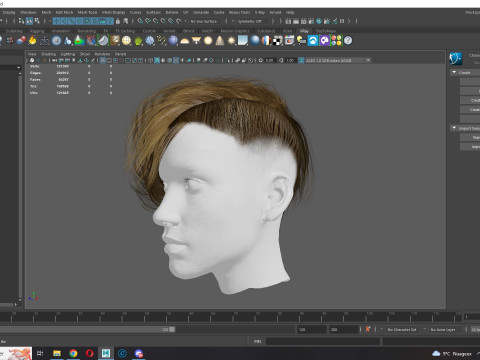Click the auto keyframe icon near range fields
The height and width of the screenshot is (360, 480).
pyautogui.click(x=368, y=329)
